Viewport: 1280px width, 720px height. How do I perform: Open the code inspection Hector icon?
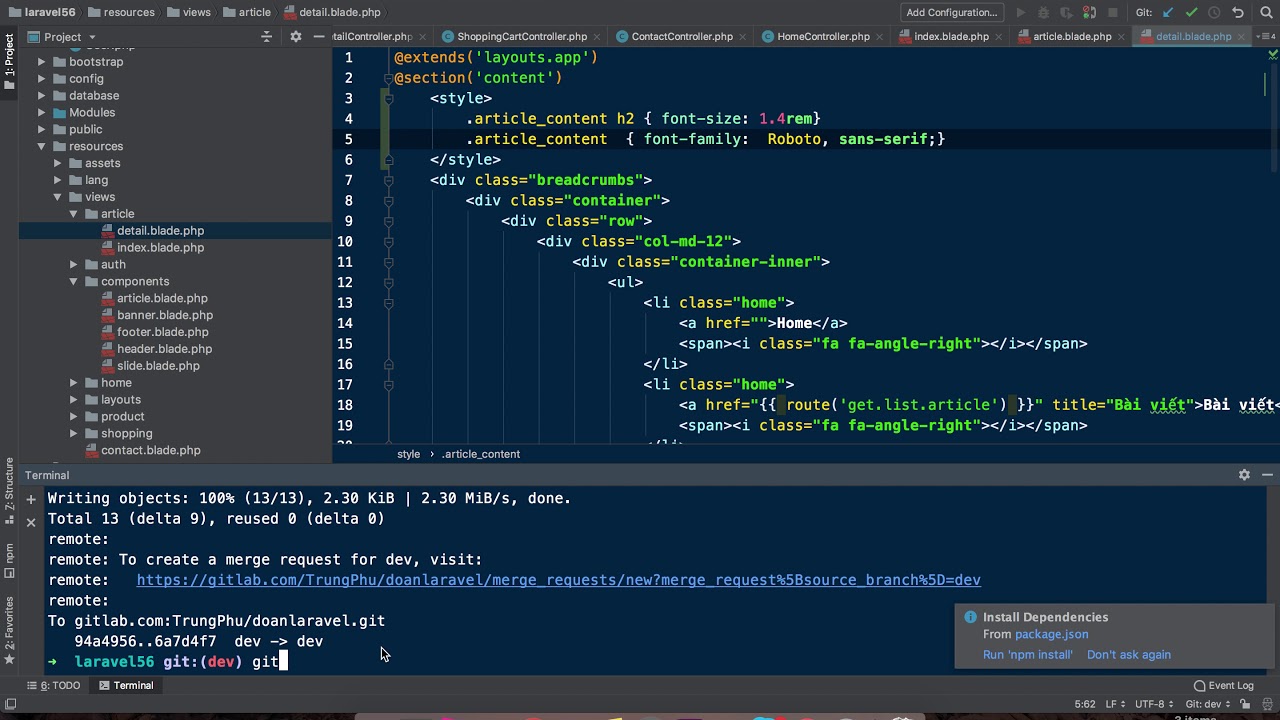(x=1267, y=704)
